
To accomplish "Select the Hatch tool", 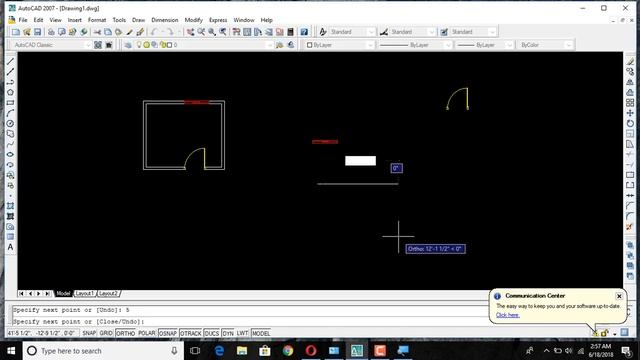I will pos(10,206).
